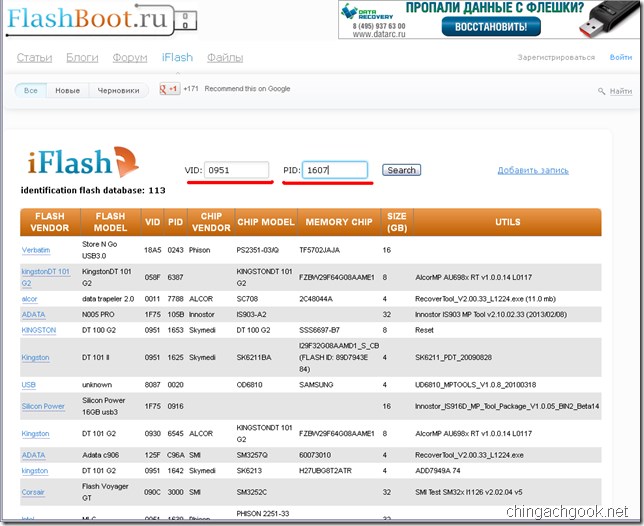Viewport: 644px width, 526px height.
Task: Select the Новые filter tab
Action: 68,90
